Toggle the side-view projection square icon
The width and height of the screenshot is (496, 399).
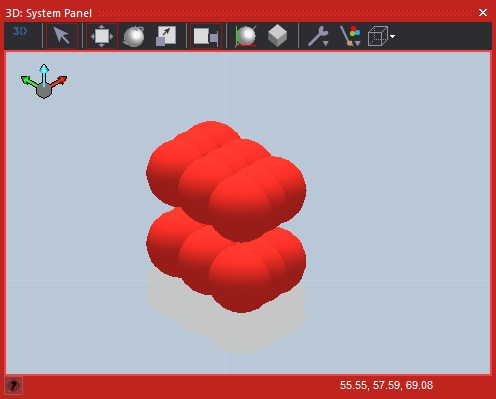pyautogui.click(x=206, y=36)
